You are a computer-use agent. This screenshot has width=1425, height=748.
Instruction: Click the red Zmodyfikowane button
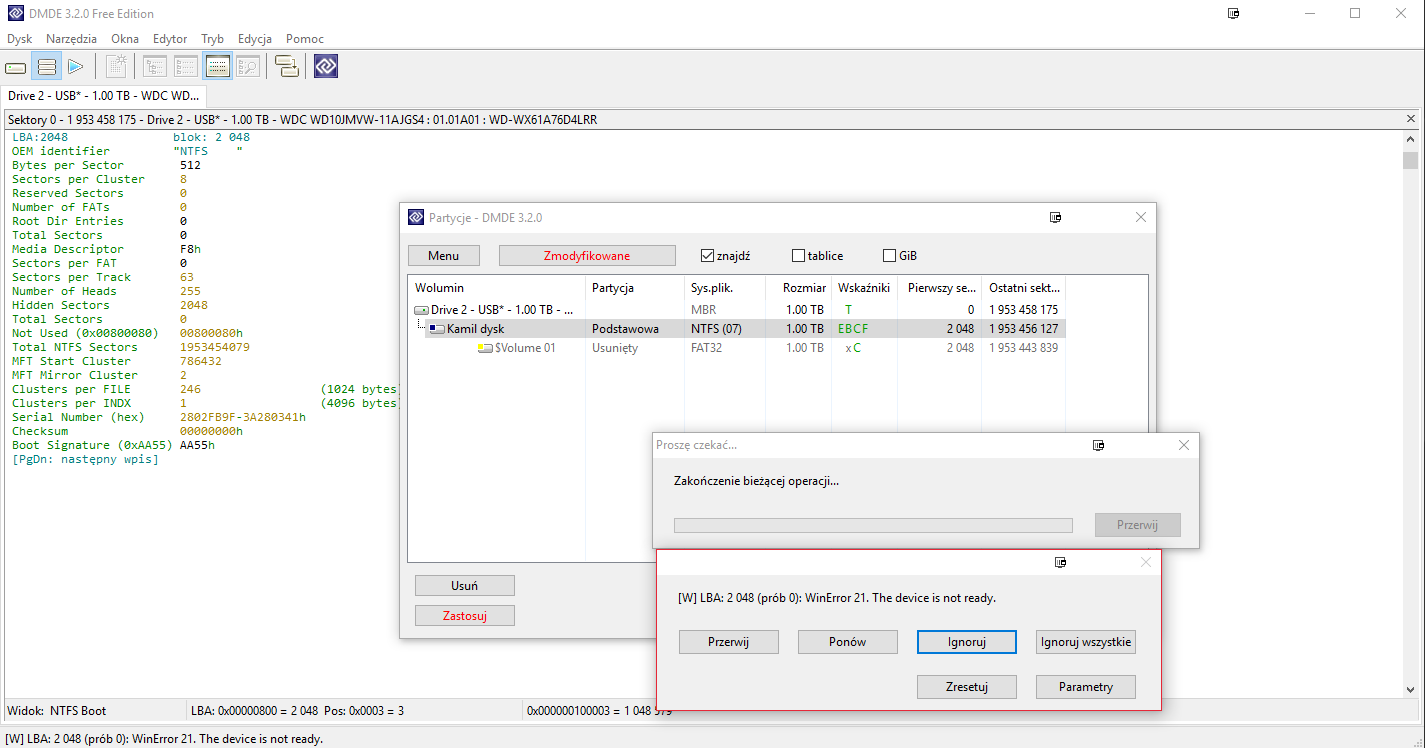[x=587, y=256]
